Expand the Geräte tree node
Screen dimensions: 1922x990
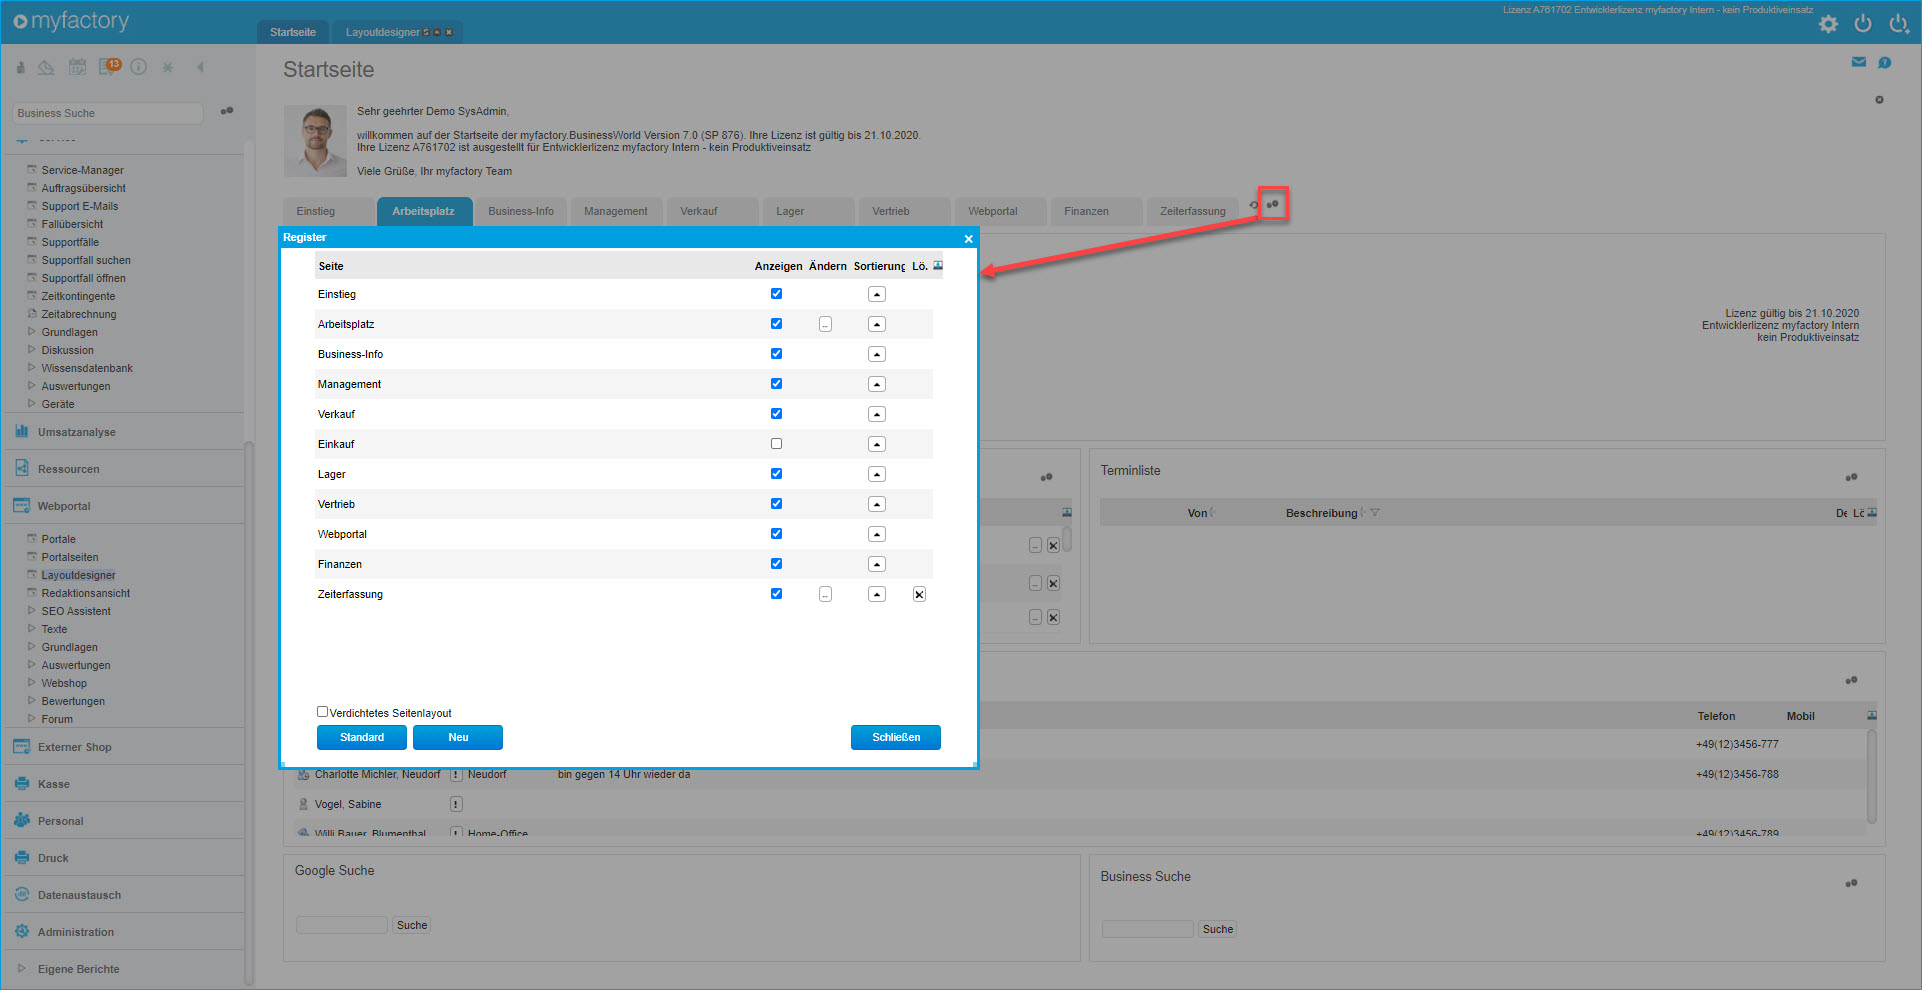(x=32, y=404)
